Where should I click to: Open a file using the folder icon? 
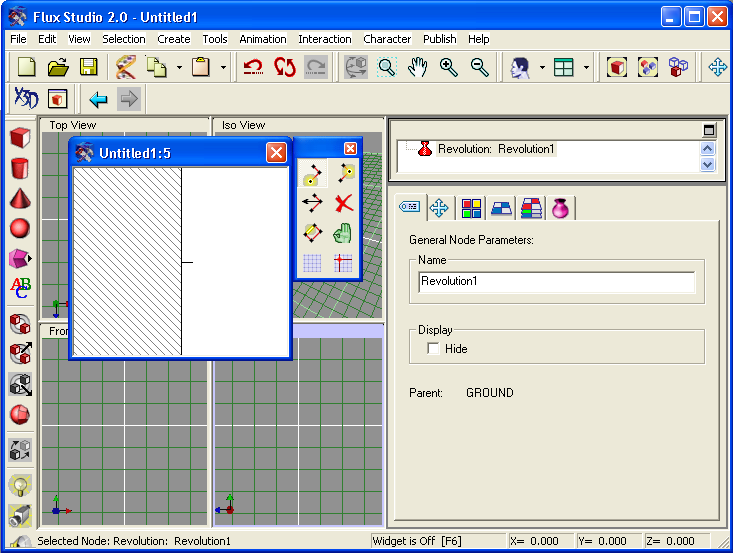pyautogui.click(x=58, y=67)
